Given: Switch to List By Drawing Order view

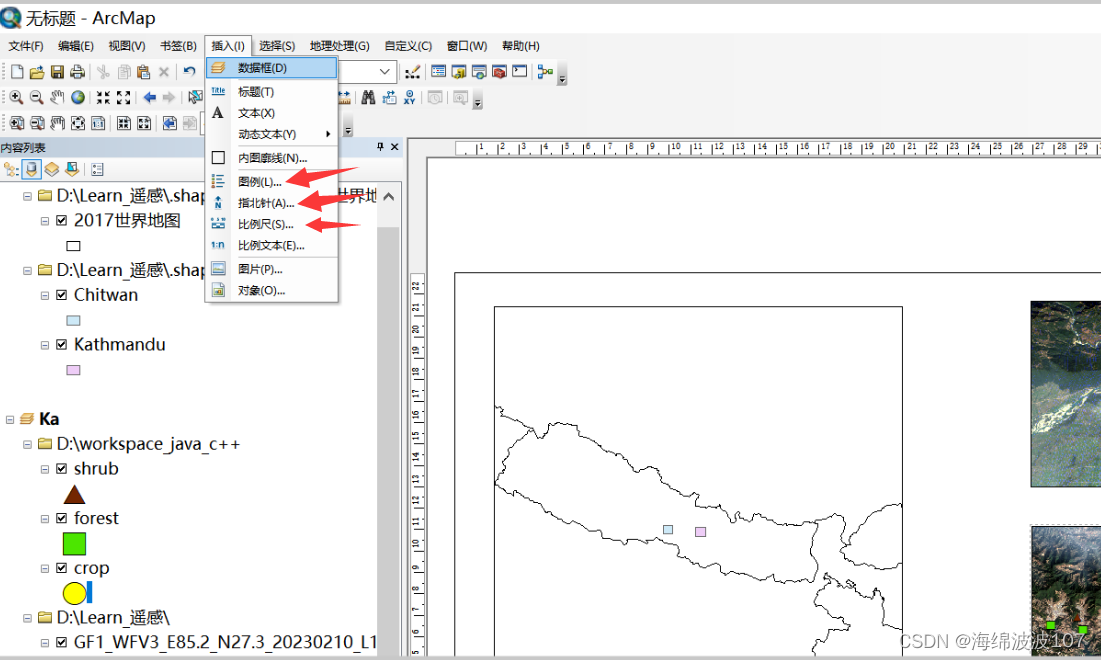Looking at the screenshot, I should (x=11, y=169).
